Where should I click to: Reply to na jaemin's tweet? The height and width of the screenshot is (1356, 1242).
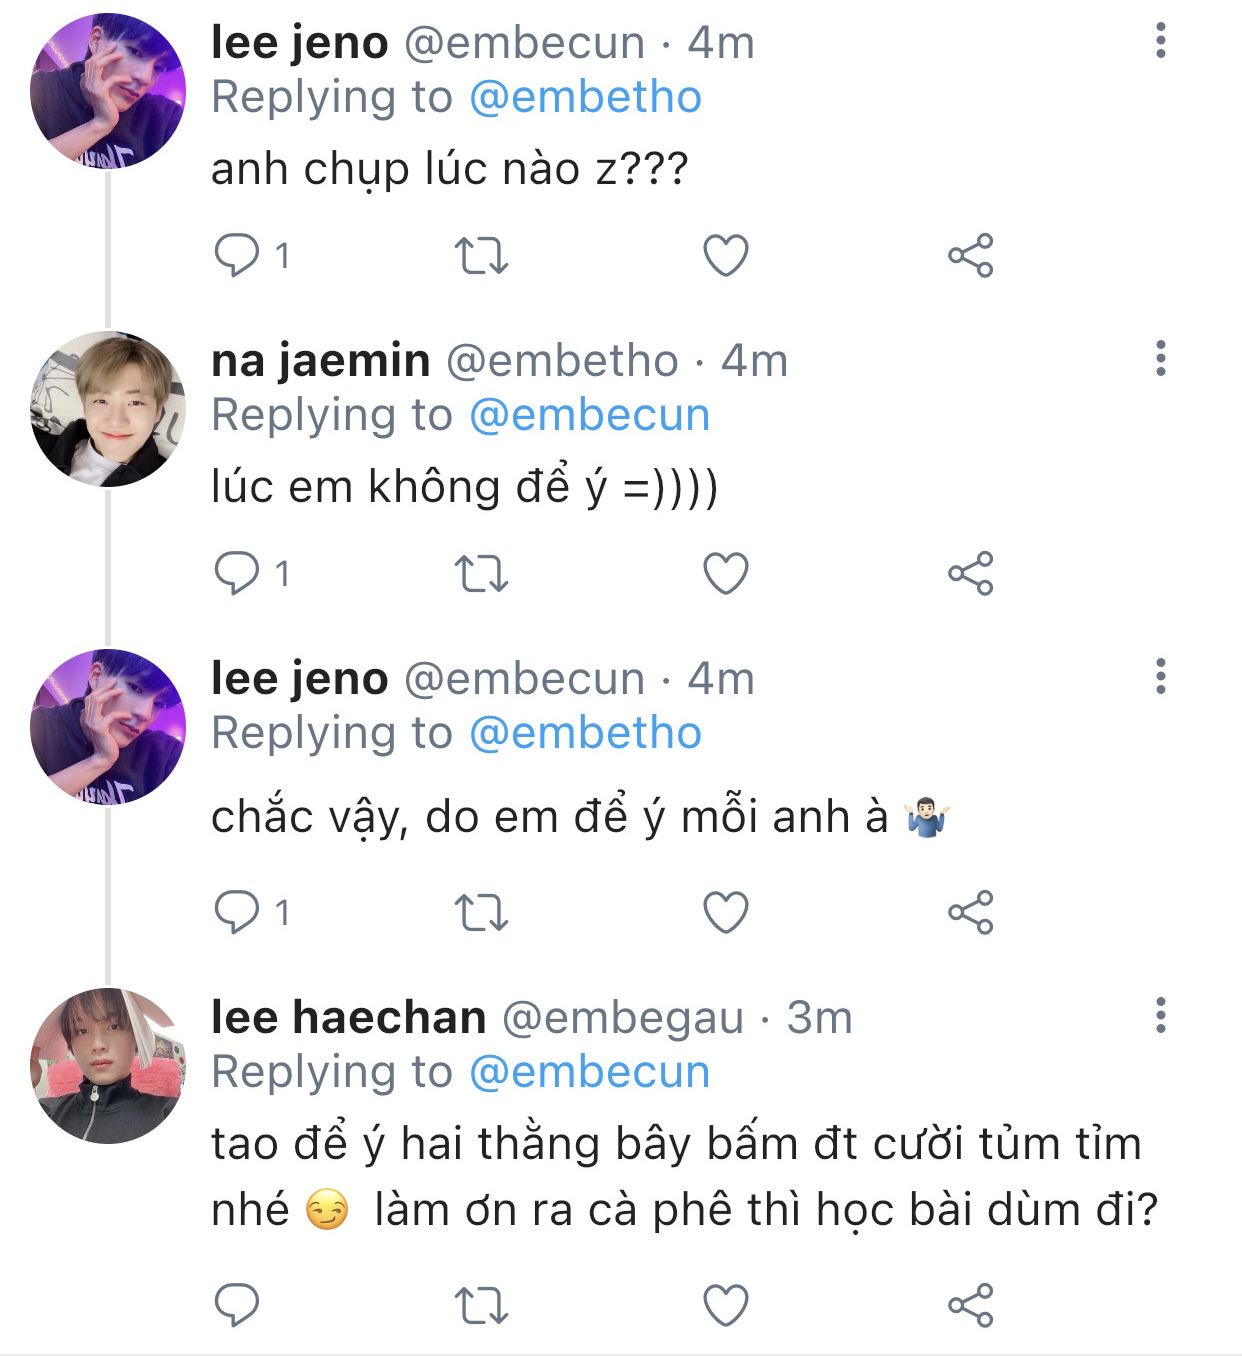point(238,574)
